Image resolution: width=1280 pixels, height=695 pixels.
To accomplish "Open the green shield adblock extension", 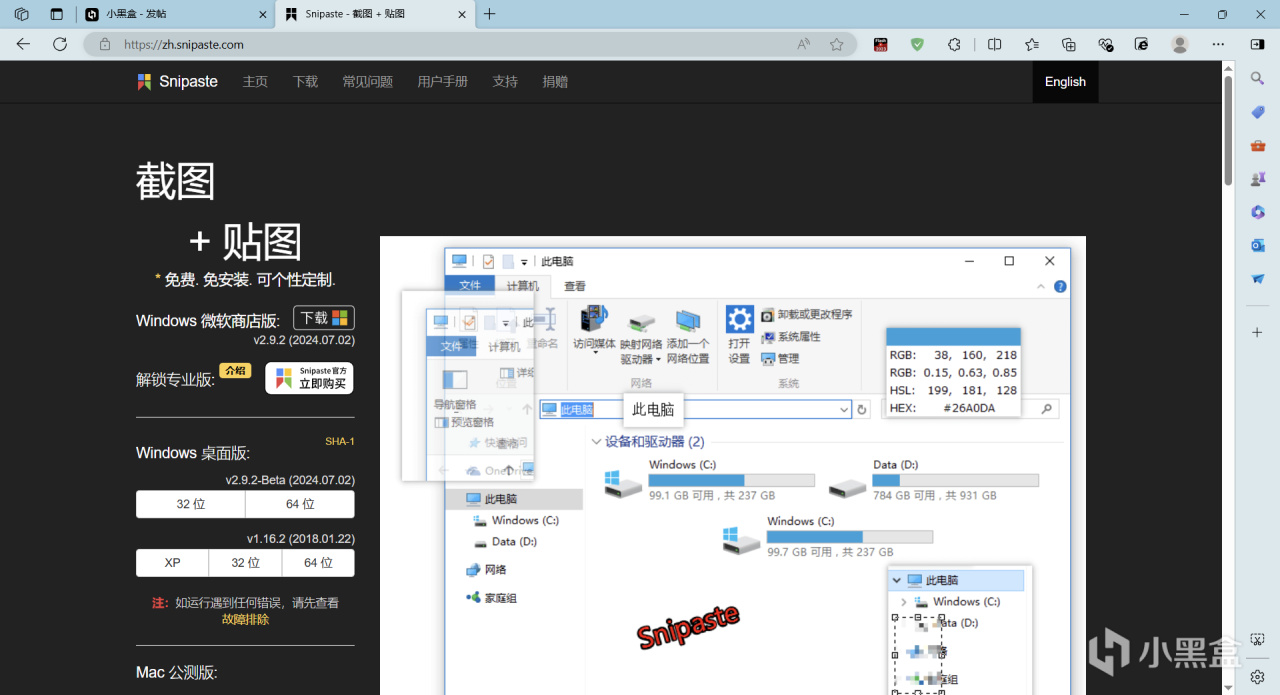I will (917, 44).
